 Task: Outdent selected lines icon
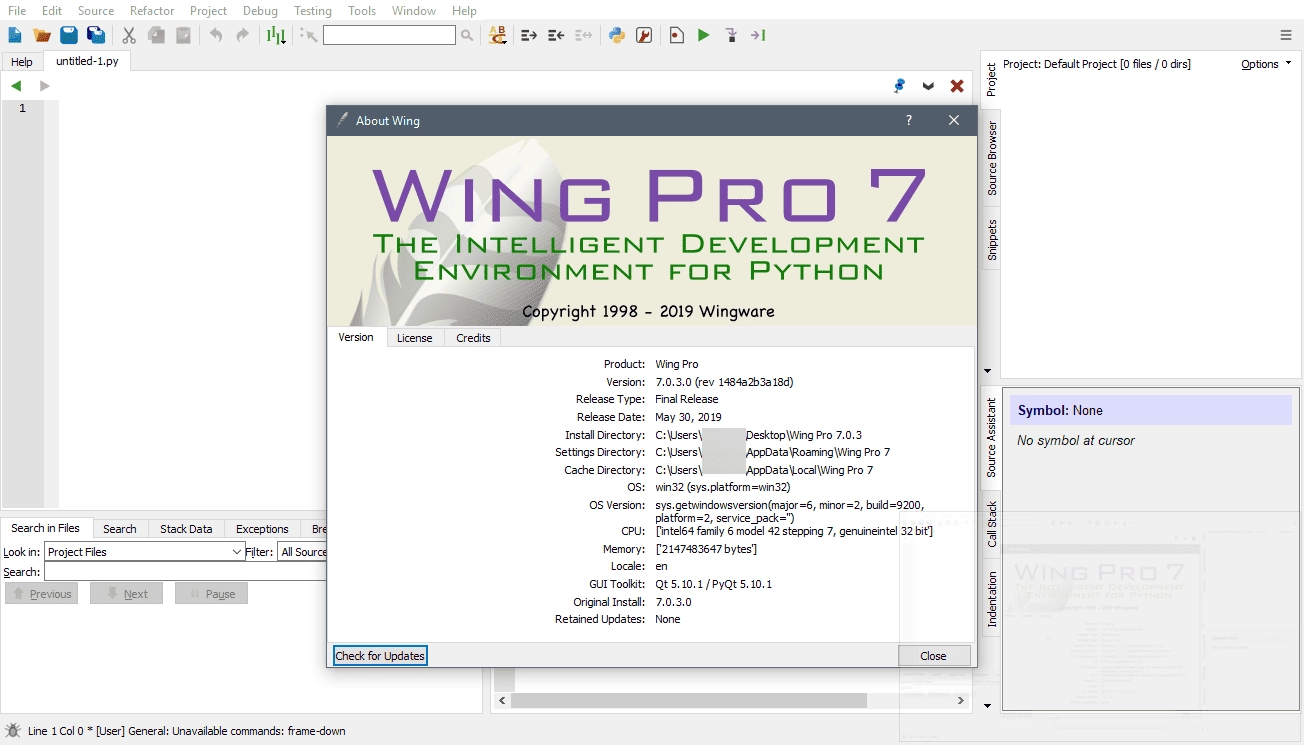[556, 35]
